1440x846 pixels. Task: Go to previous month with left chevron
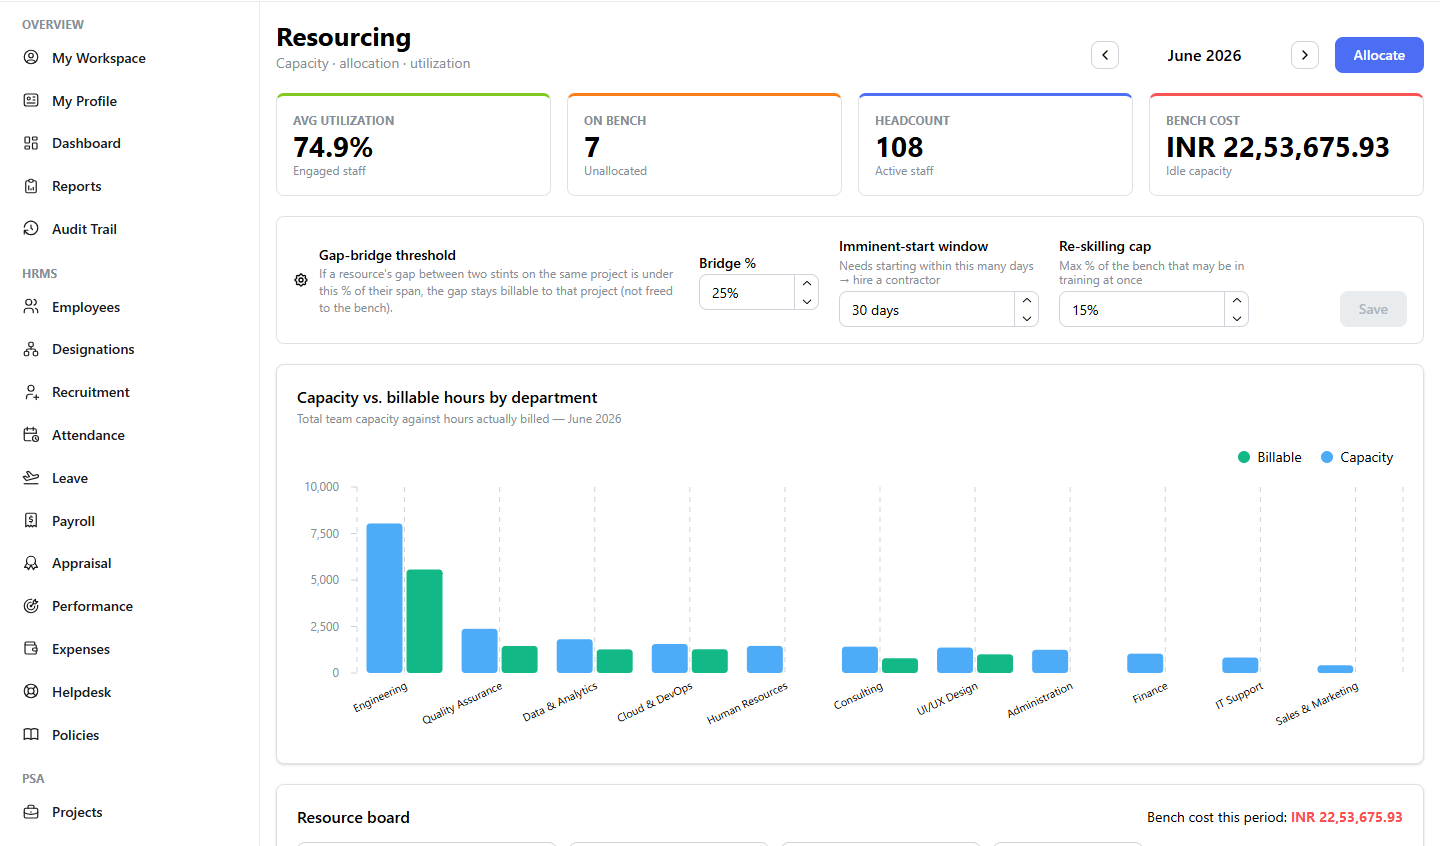(x=1105, y=55)
